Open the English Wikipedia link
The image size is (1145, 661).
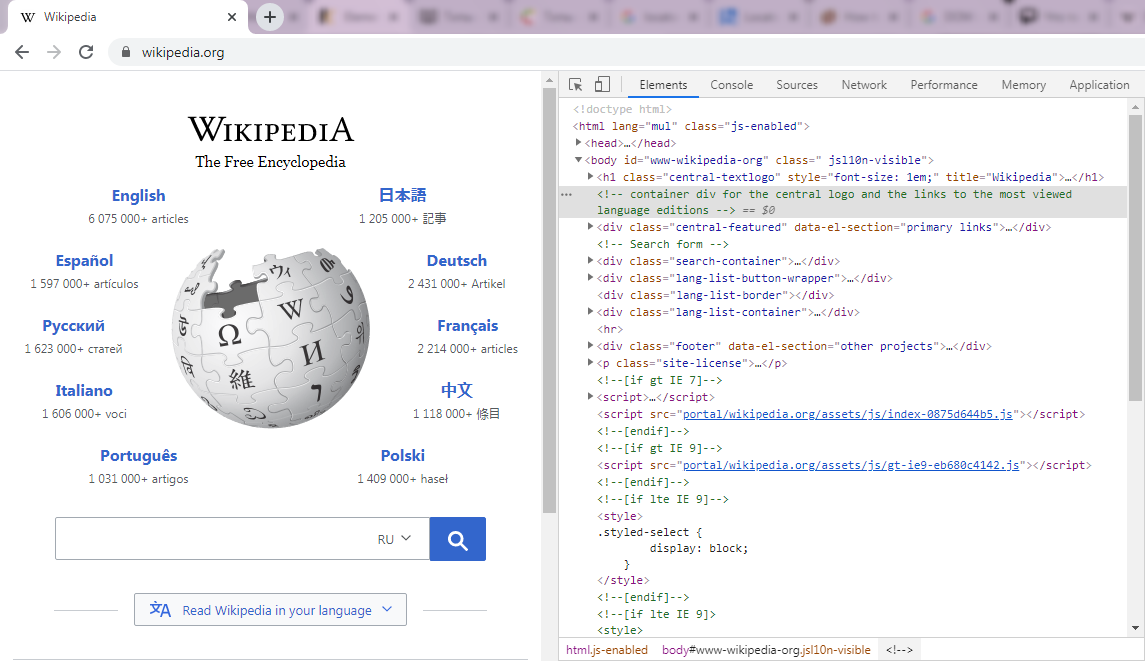(138, 196)
